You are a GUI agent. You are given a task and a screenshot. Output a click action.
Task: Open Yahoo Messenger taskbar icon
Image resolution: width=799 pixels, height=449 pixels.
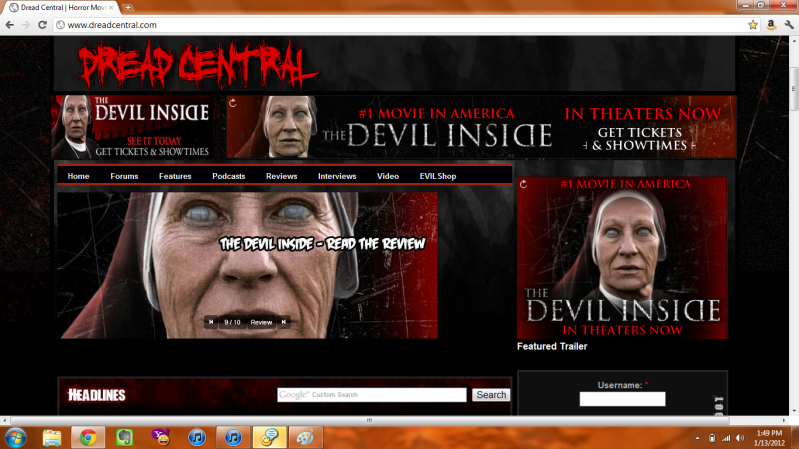coord(161,438)
